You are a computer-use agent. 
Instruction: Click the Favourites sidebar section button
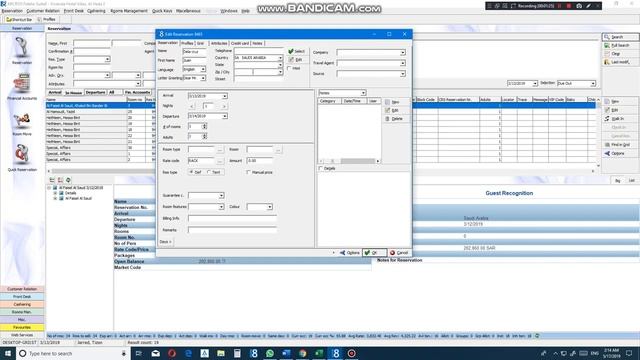(x=22, y=327)
